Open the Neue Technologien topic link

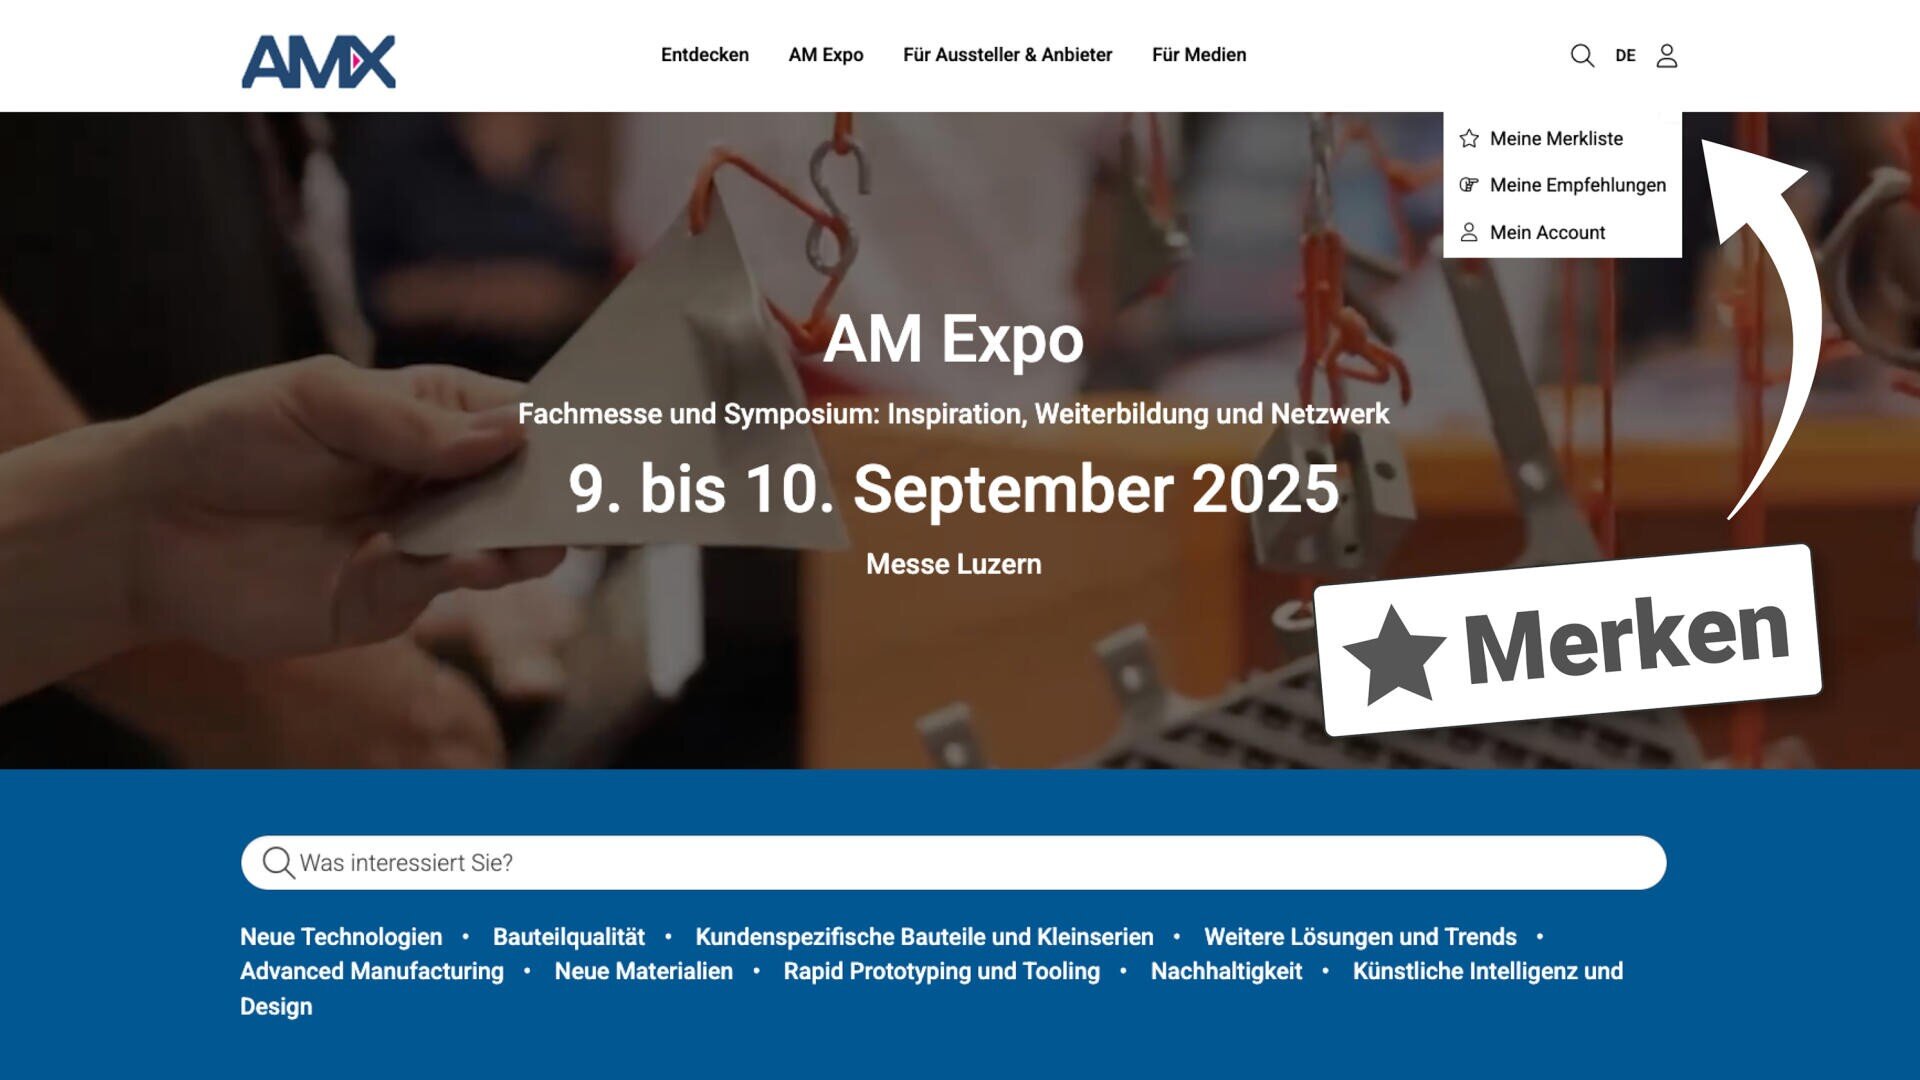click(x=341, y=937)
